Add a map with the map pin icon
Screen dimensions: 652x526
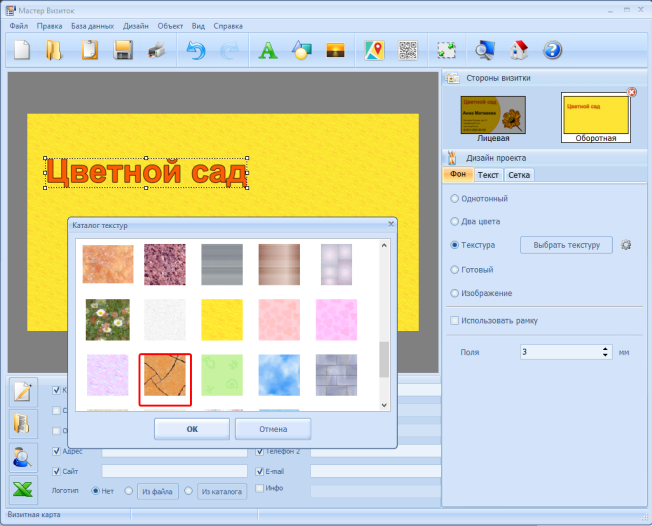[374, 50]
